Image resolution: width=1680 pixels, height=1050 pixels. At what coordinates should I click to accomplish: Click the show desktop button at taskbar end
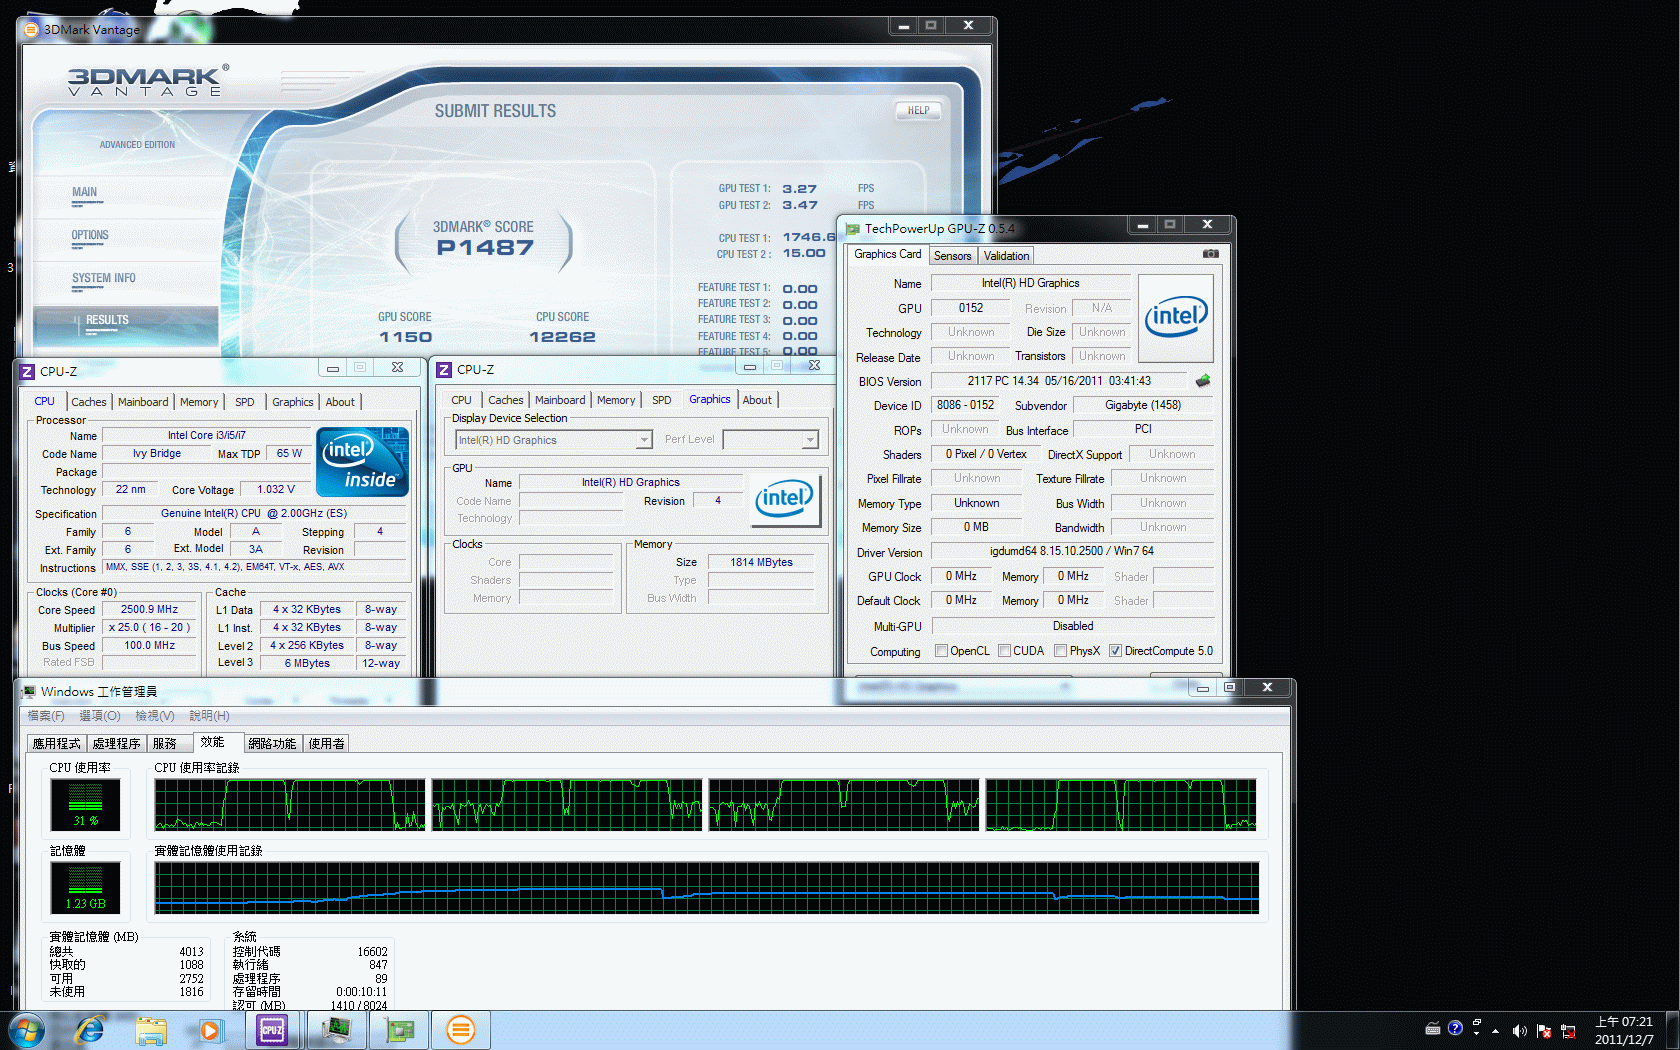click(1672, 1030)
